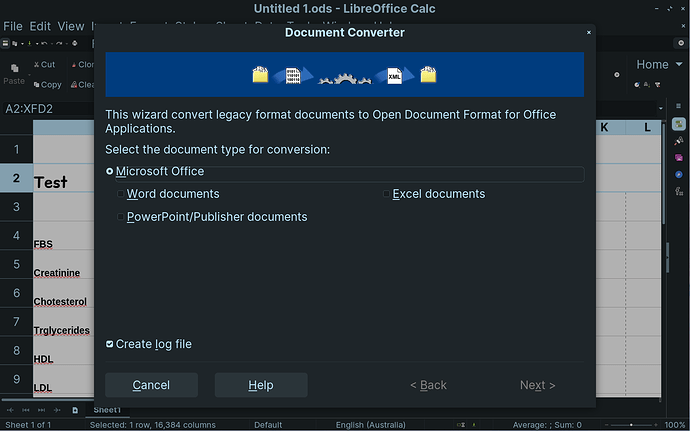Screen dimensions: 690x431
Task: Open the Edit menu
Action: (40, 26)
